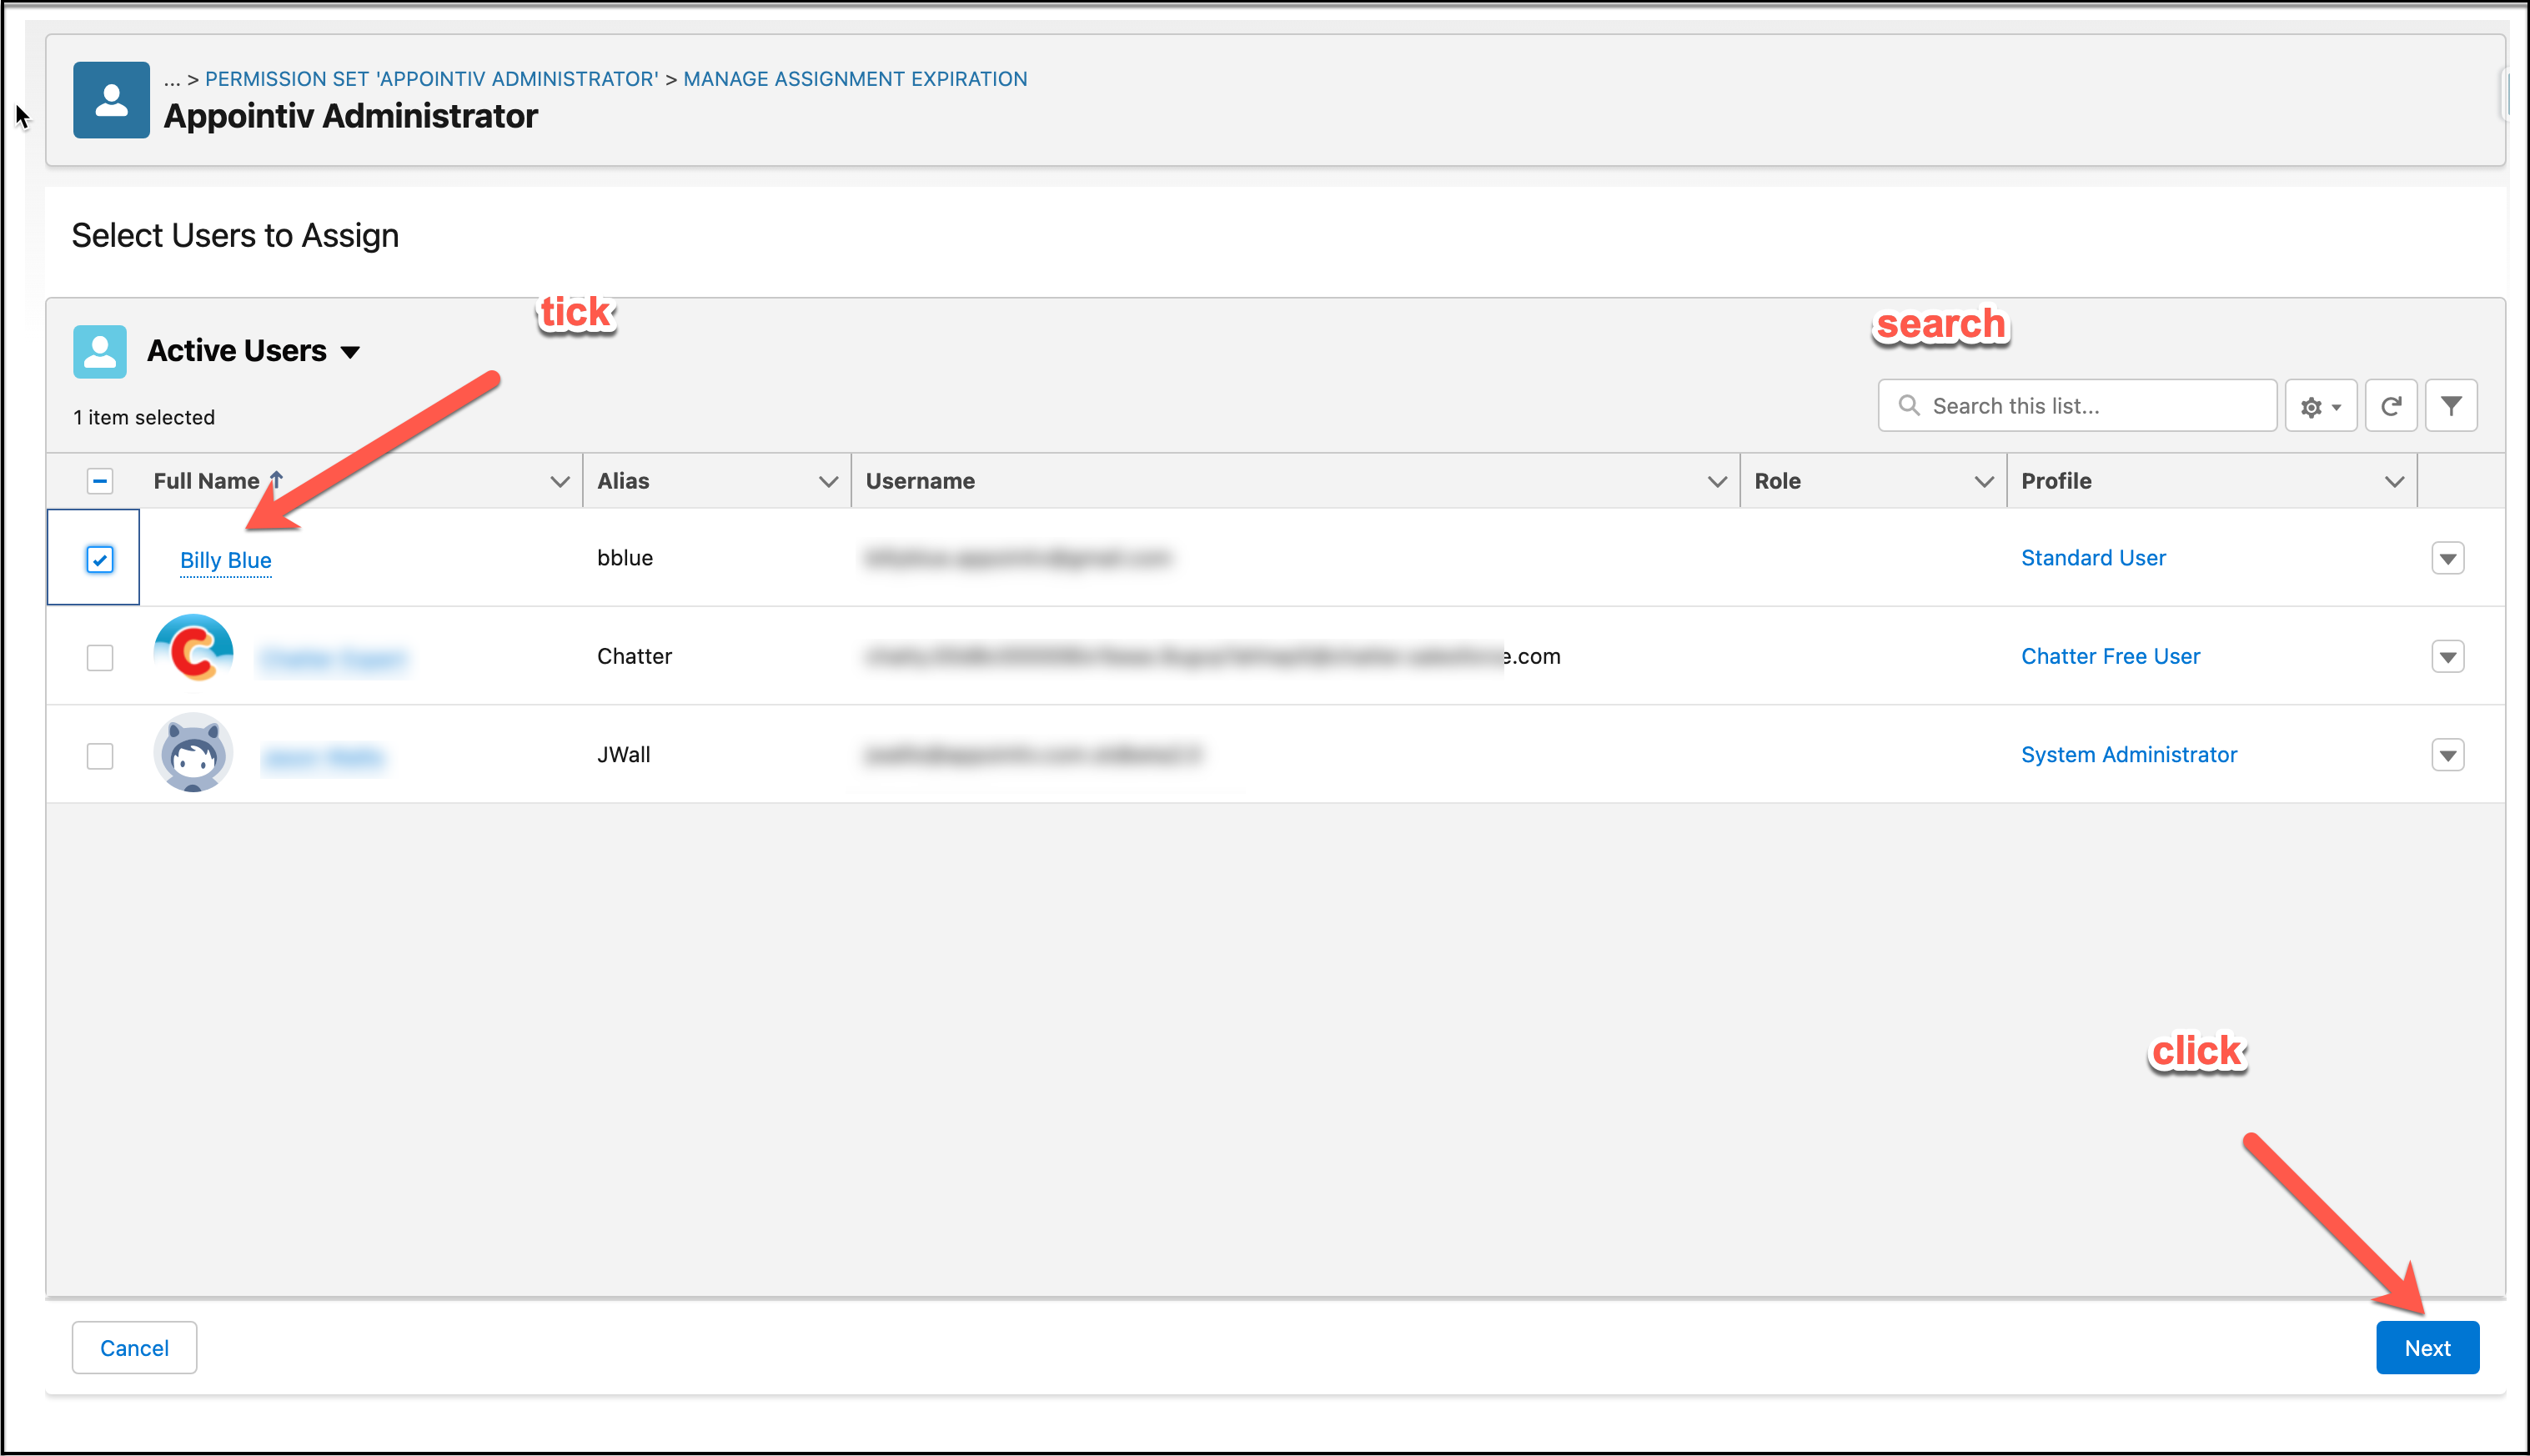
Task: Sort by the Username column header
Action: tap(920, 481)
